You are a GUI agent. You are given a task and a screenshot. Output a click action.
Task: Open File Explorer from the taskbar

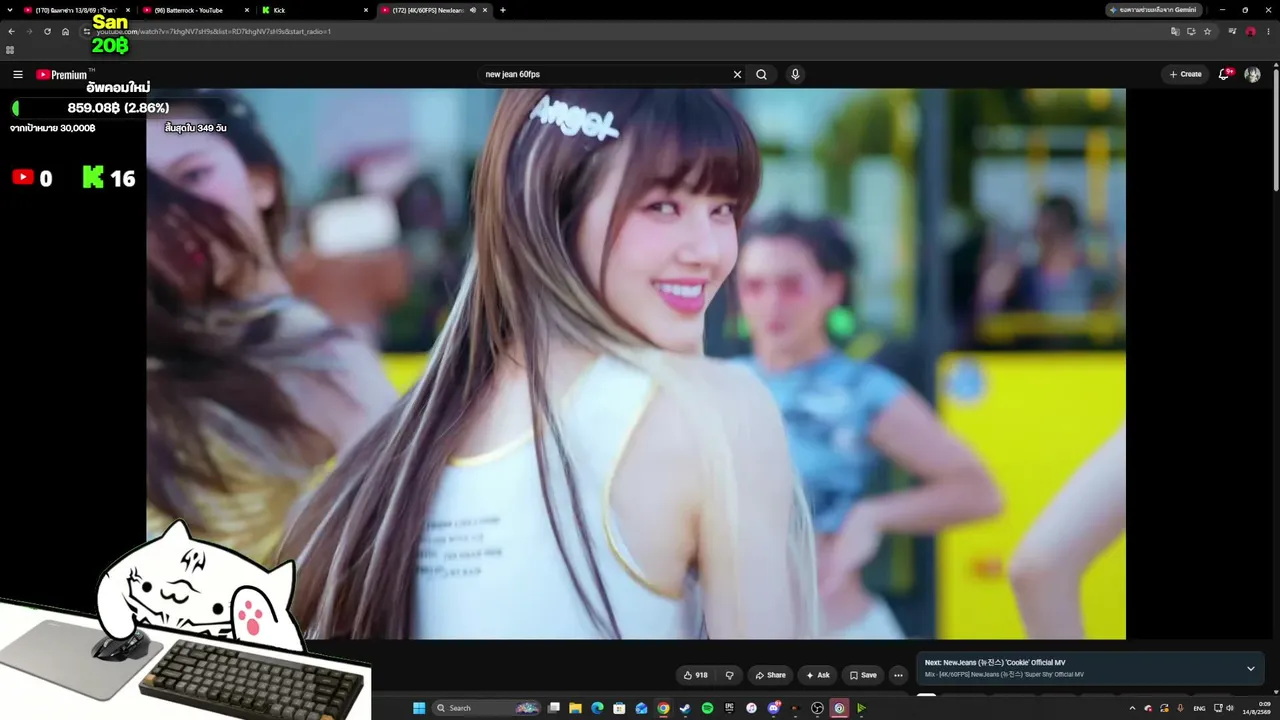pyautogui.click(x=575, y=708)
